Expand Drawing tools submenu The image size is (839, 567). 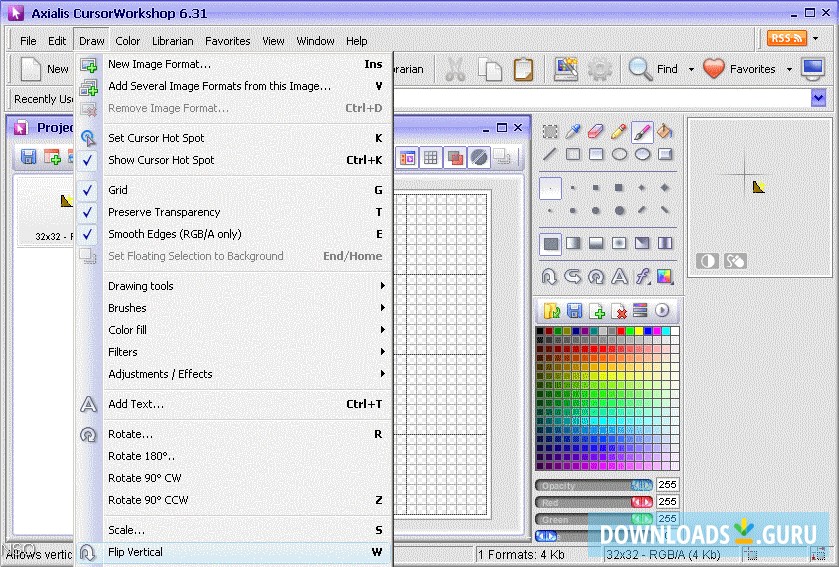click(x=234, y=286)
